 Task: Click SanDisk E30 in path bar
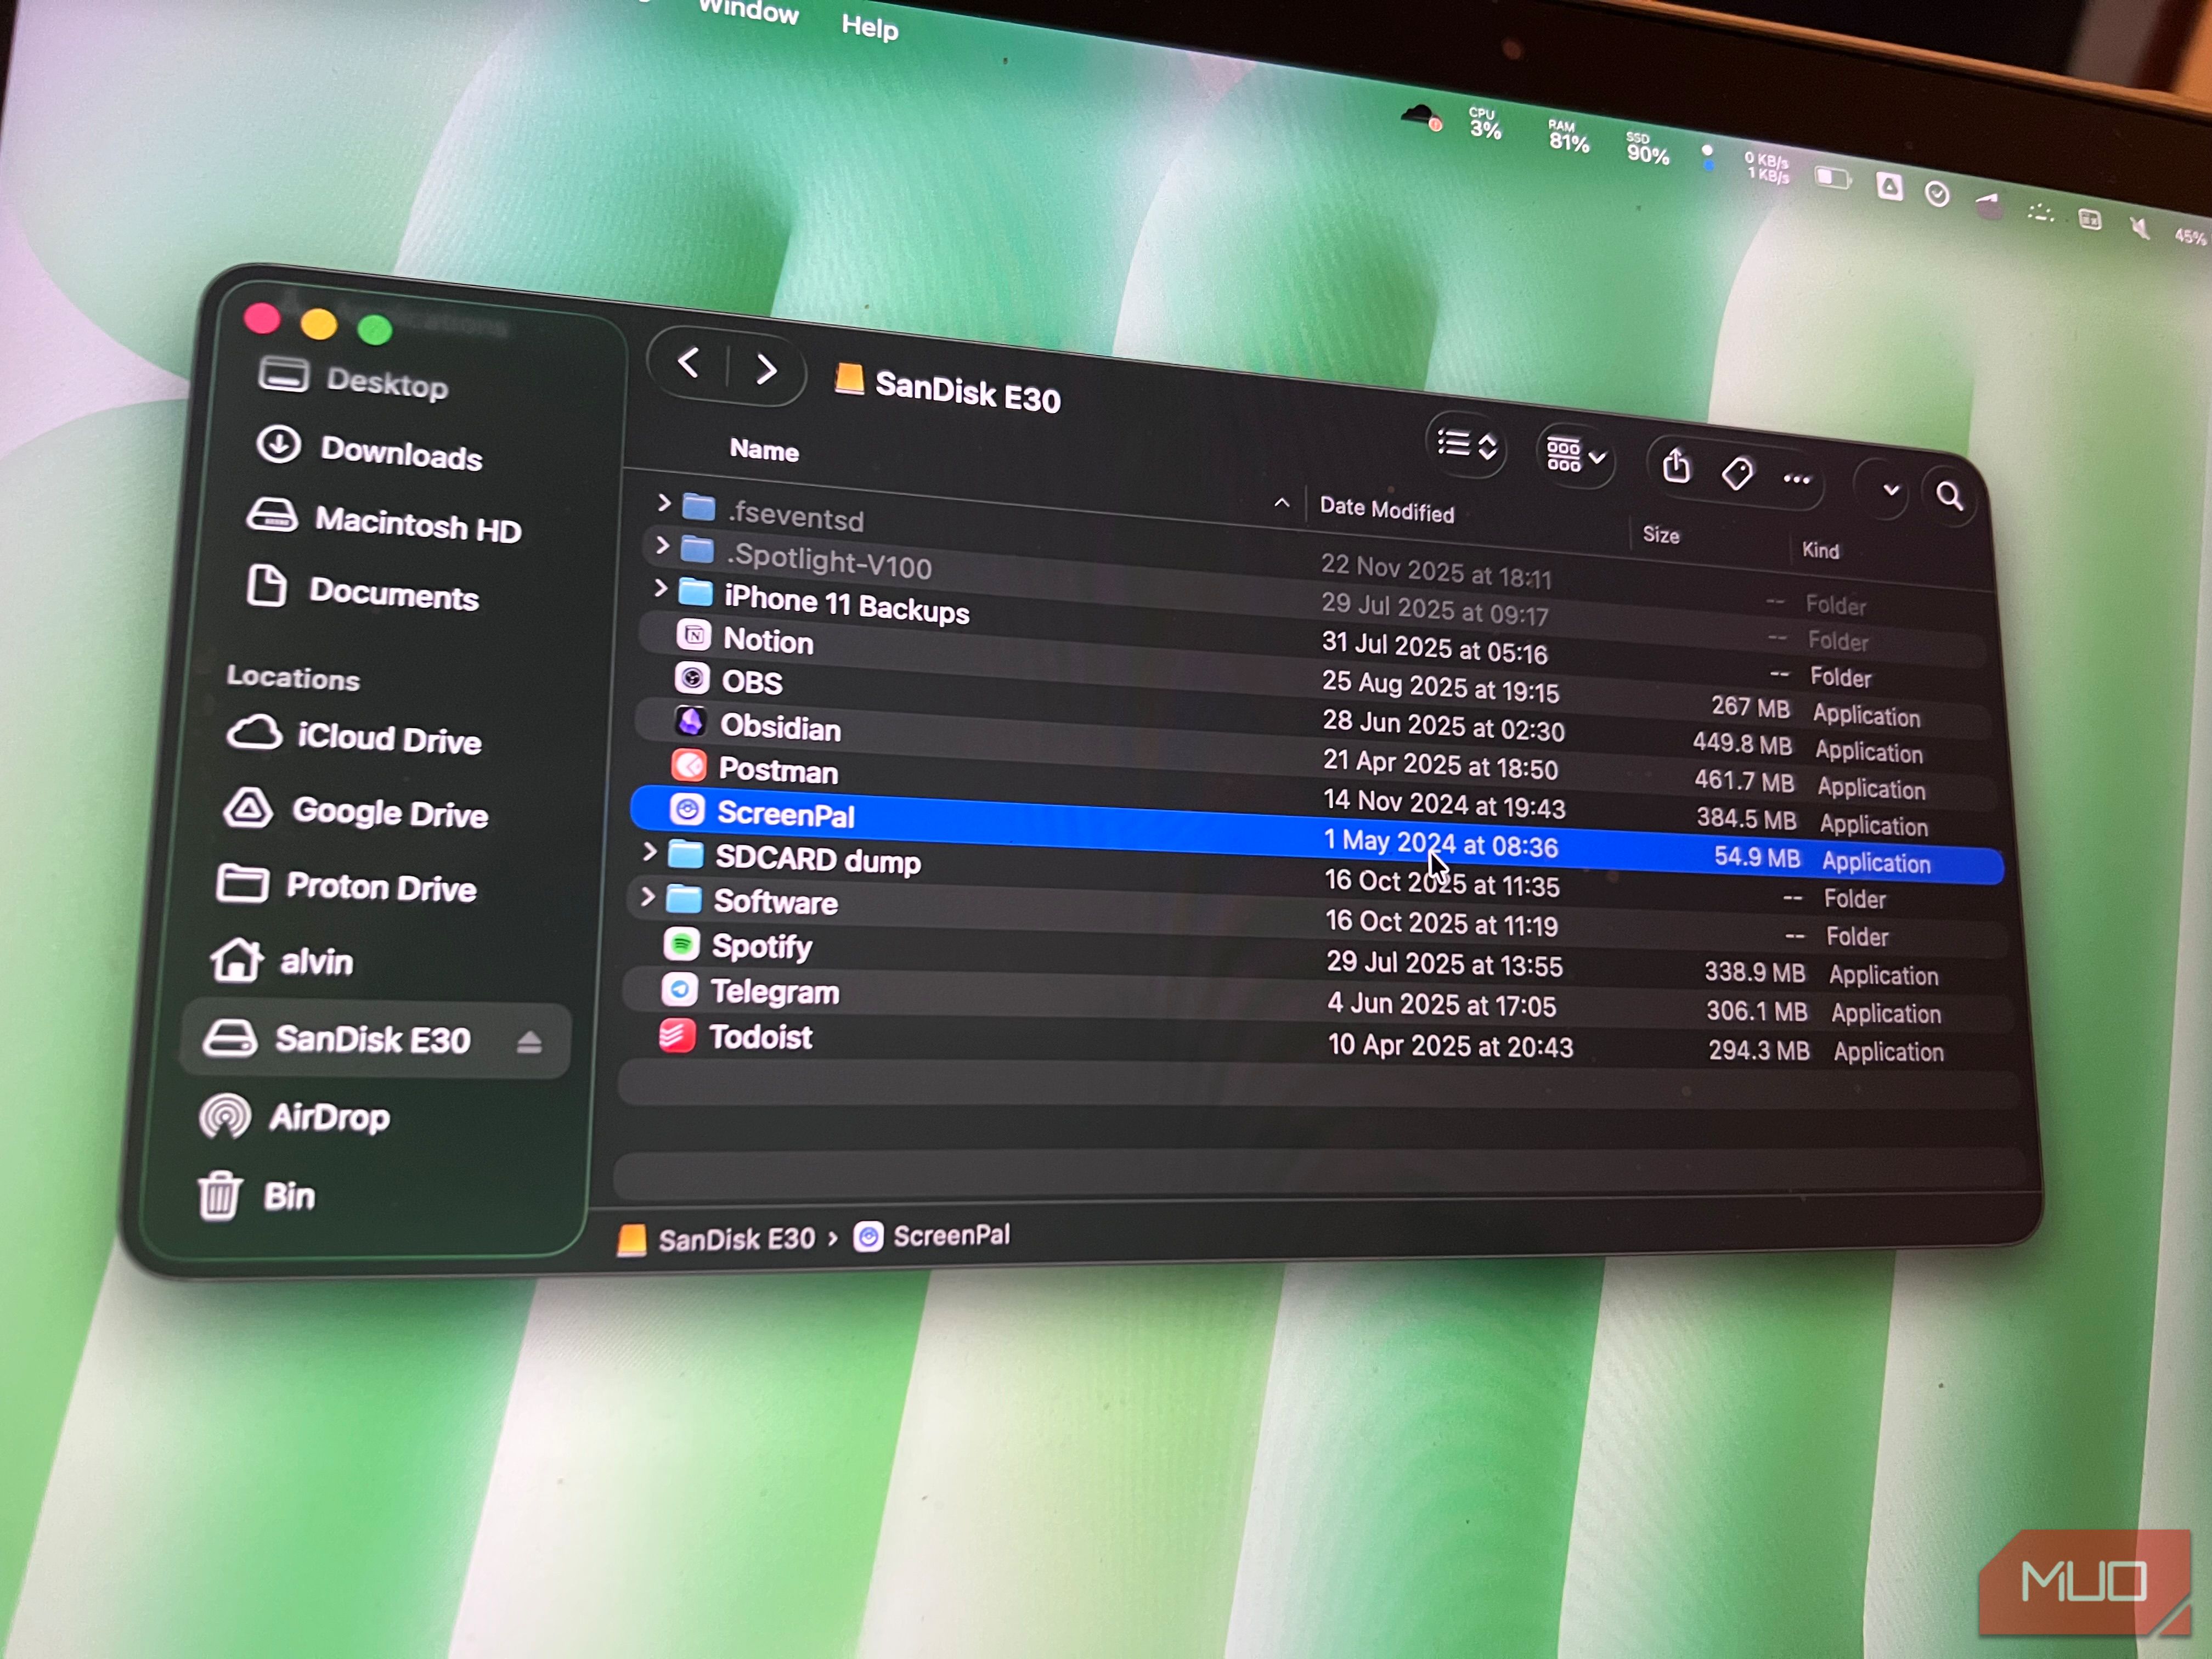[x=716, y=1240]
